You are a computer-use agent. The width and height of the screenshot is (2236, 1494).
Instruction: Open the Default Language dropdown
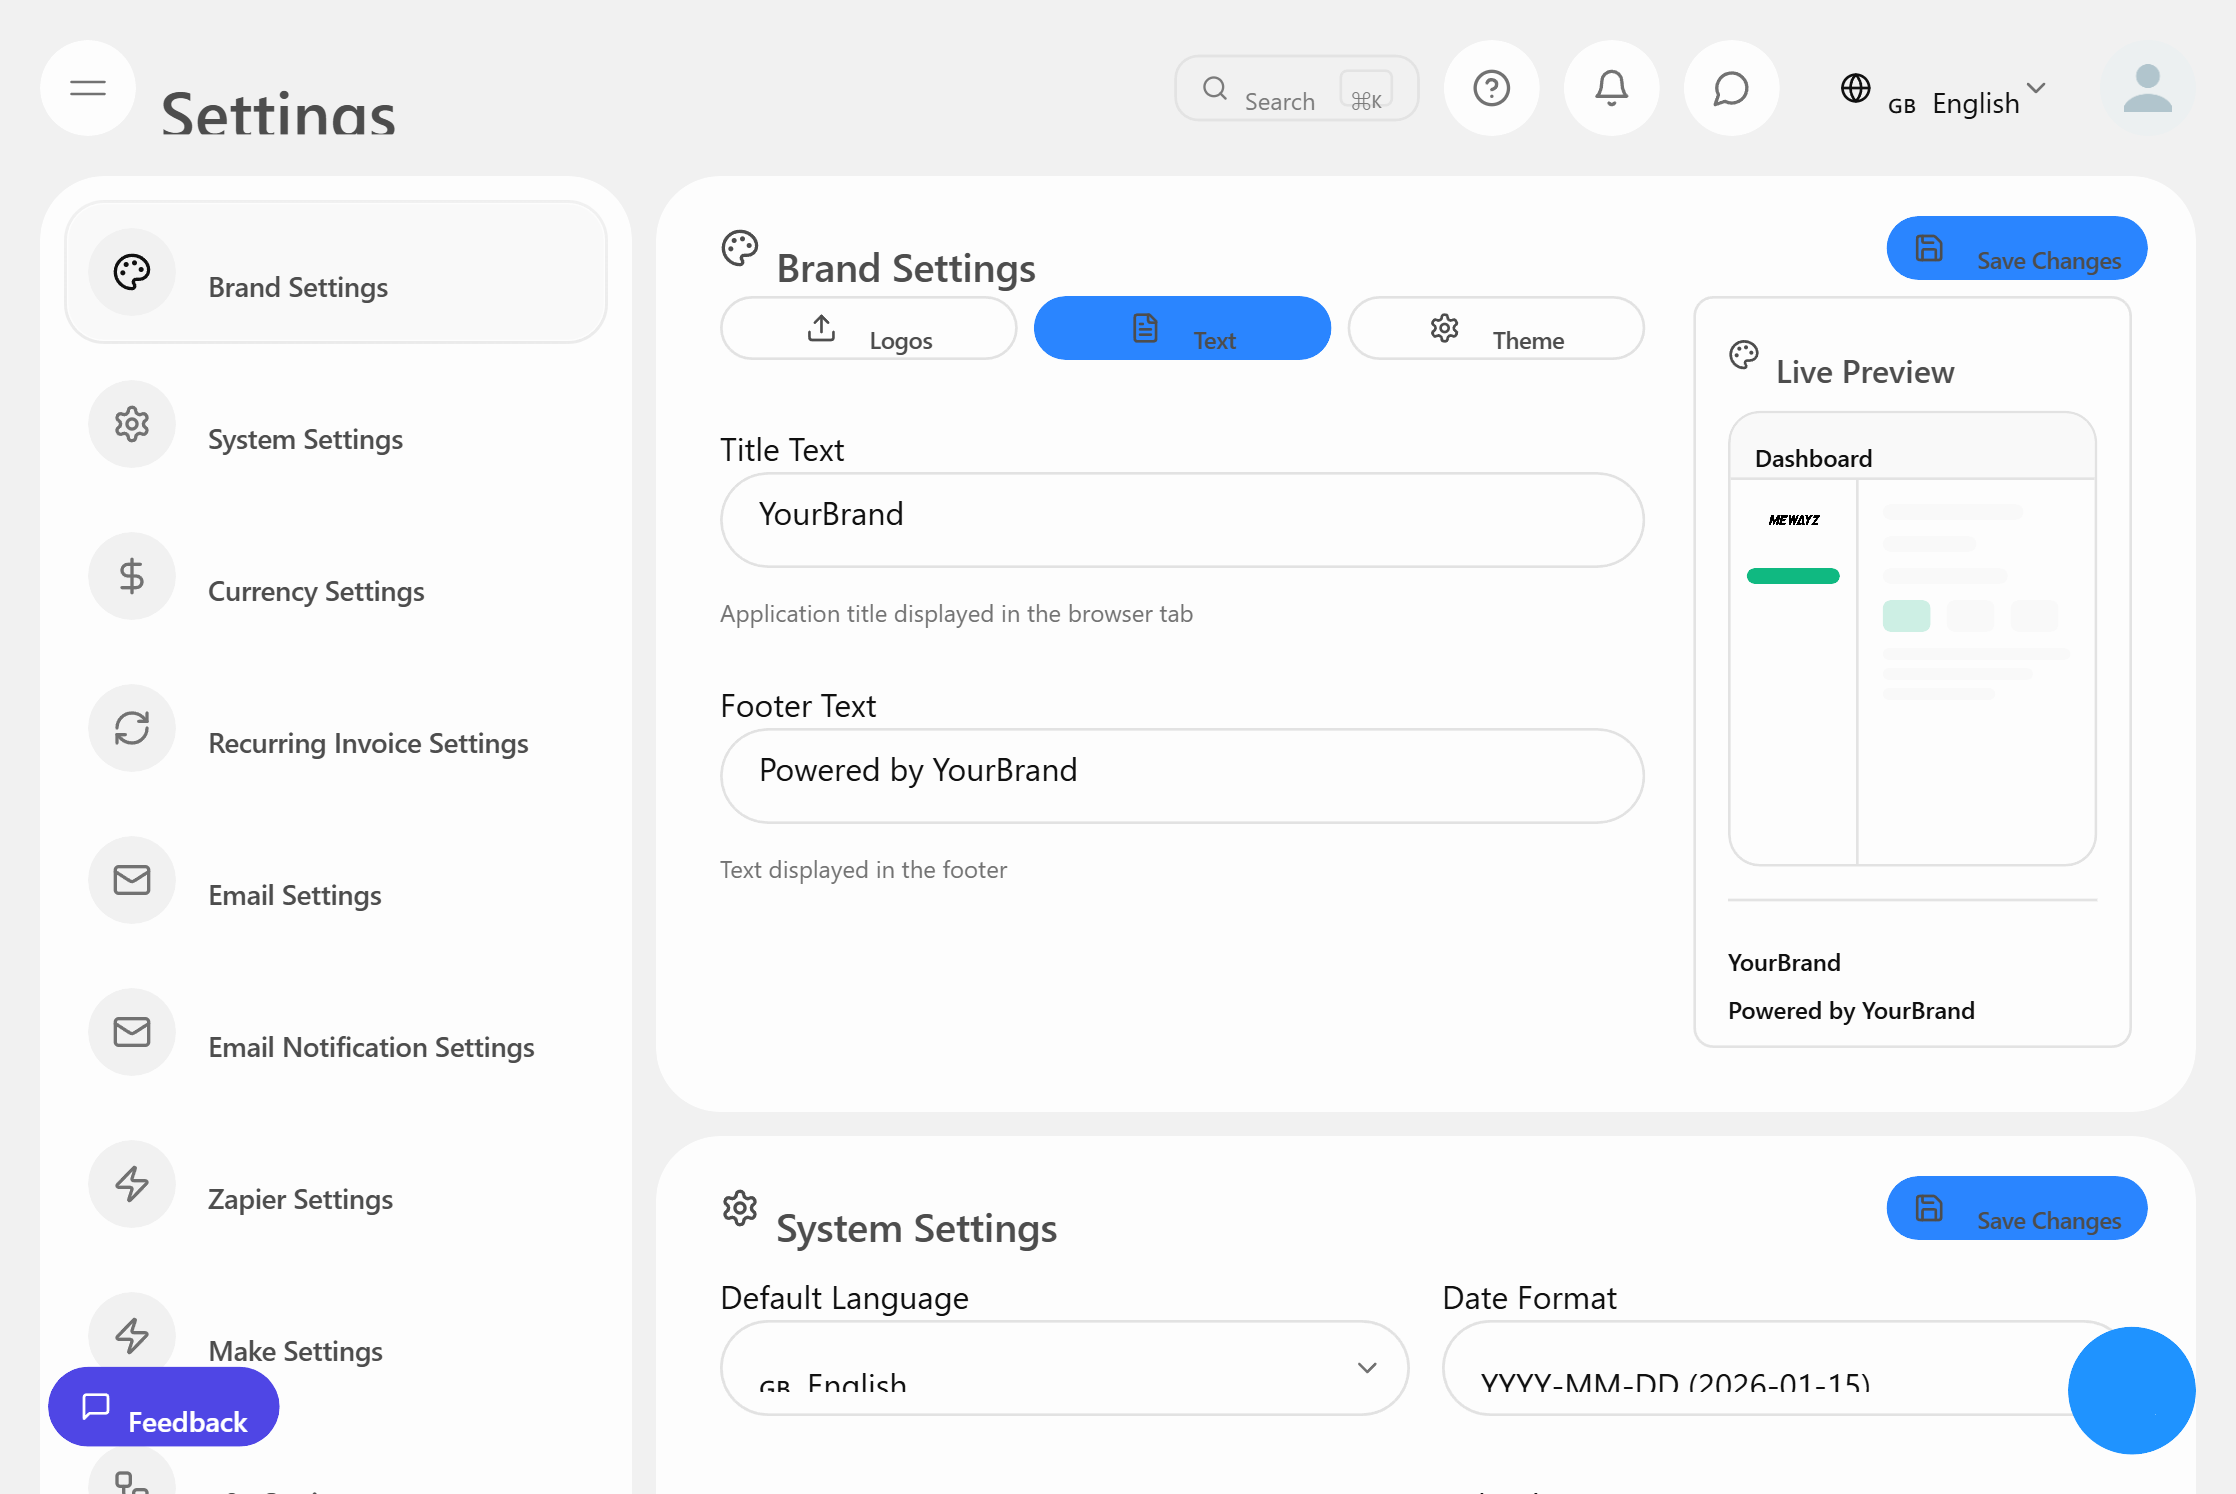1064,1367
